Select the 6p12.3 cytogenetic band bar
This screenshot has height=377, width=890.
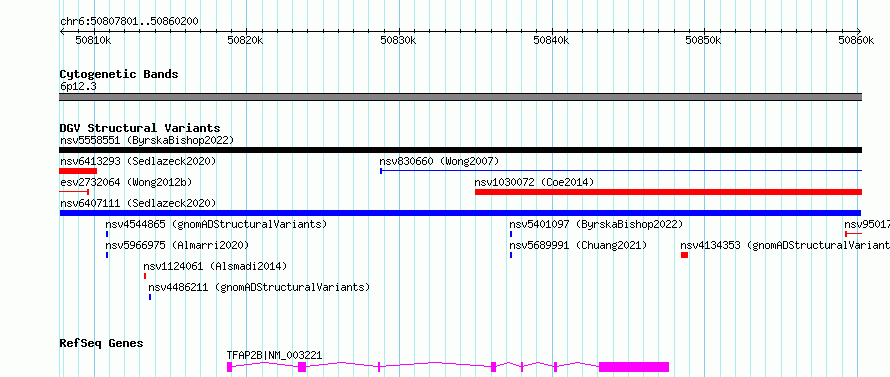460,97
